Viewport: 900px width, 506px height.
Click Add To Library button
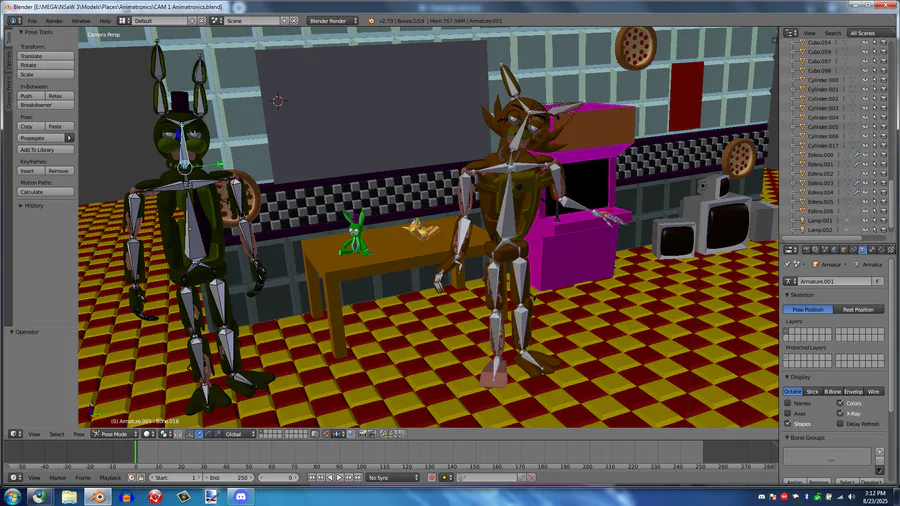point(46,150)
